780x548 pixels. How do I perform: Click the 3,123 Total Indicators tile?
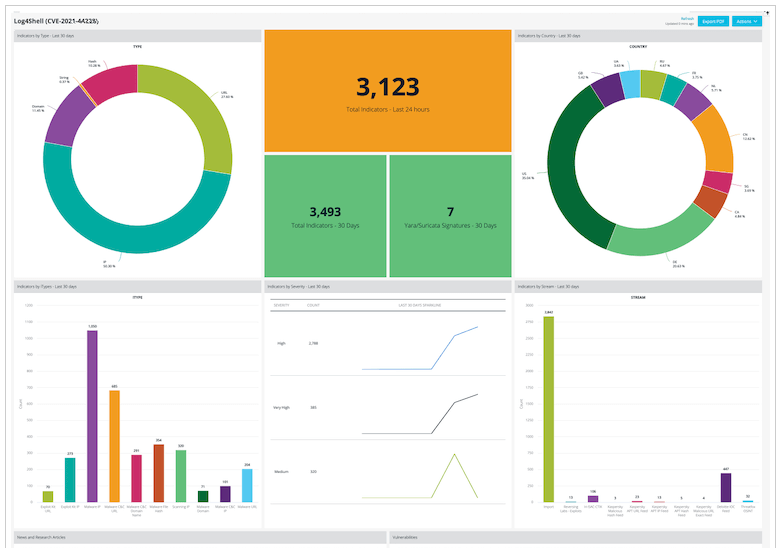click(x=388, y=91)
